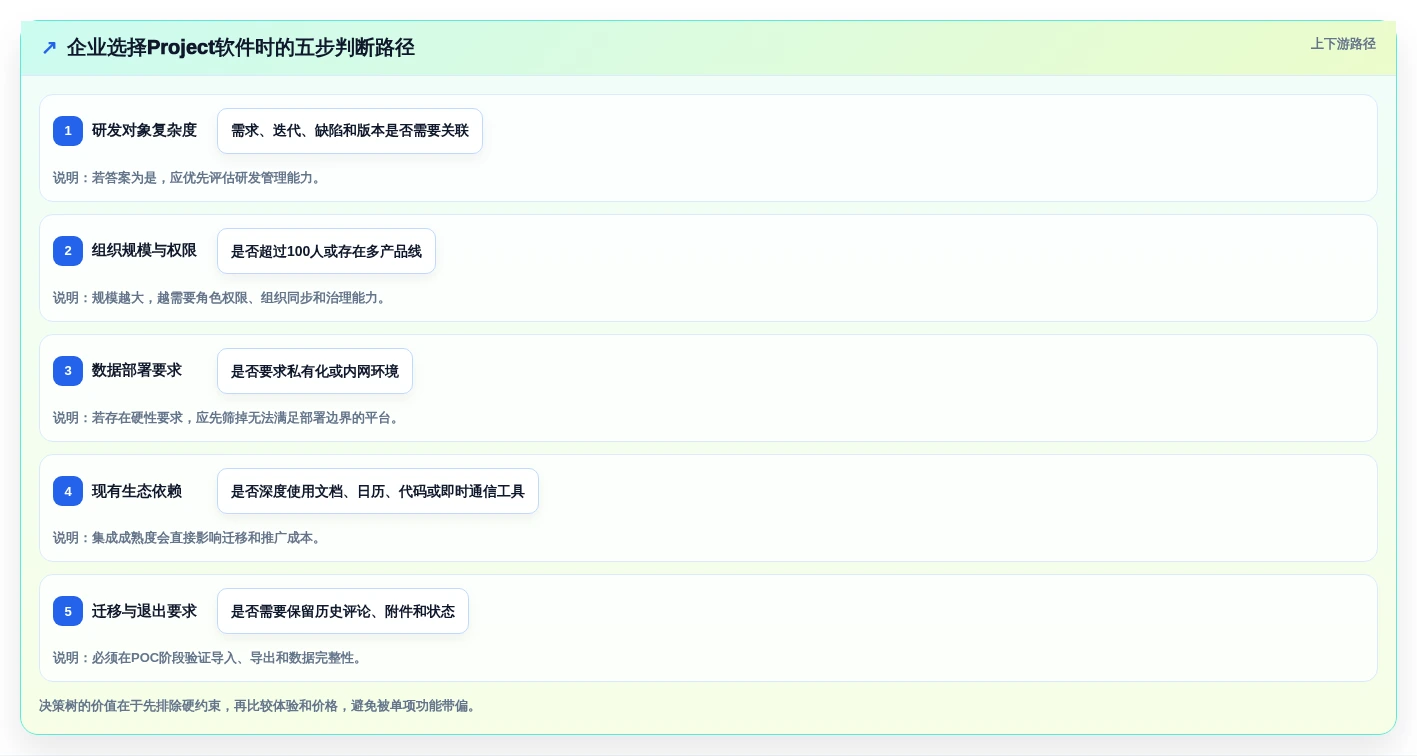Select step number badge 5

pos(68,611)
